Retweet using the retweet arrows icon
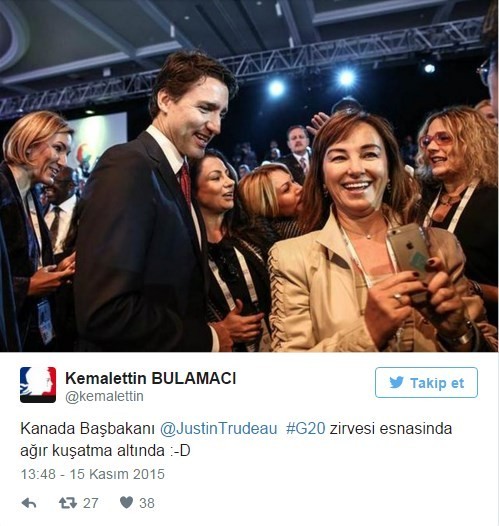The height and width of the screenshot is (526, 499). pyautogui.click(x=68, y=503)
